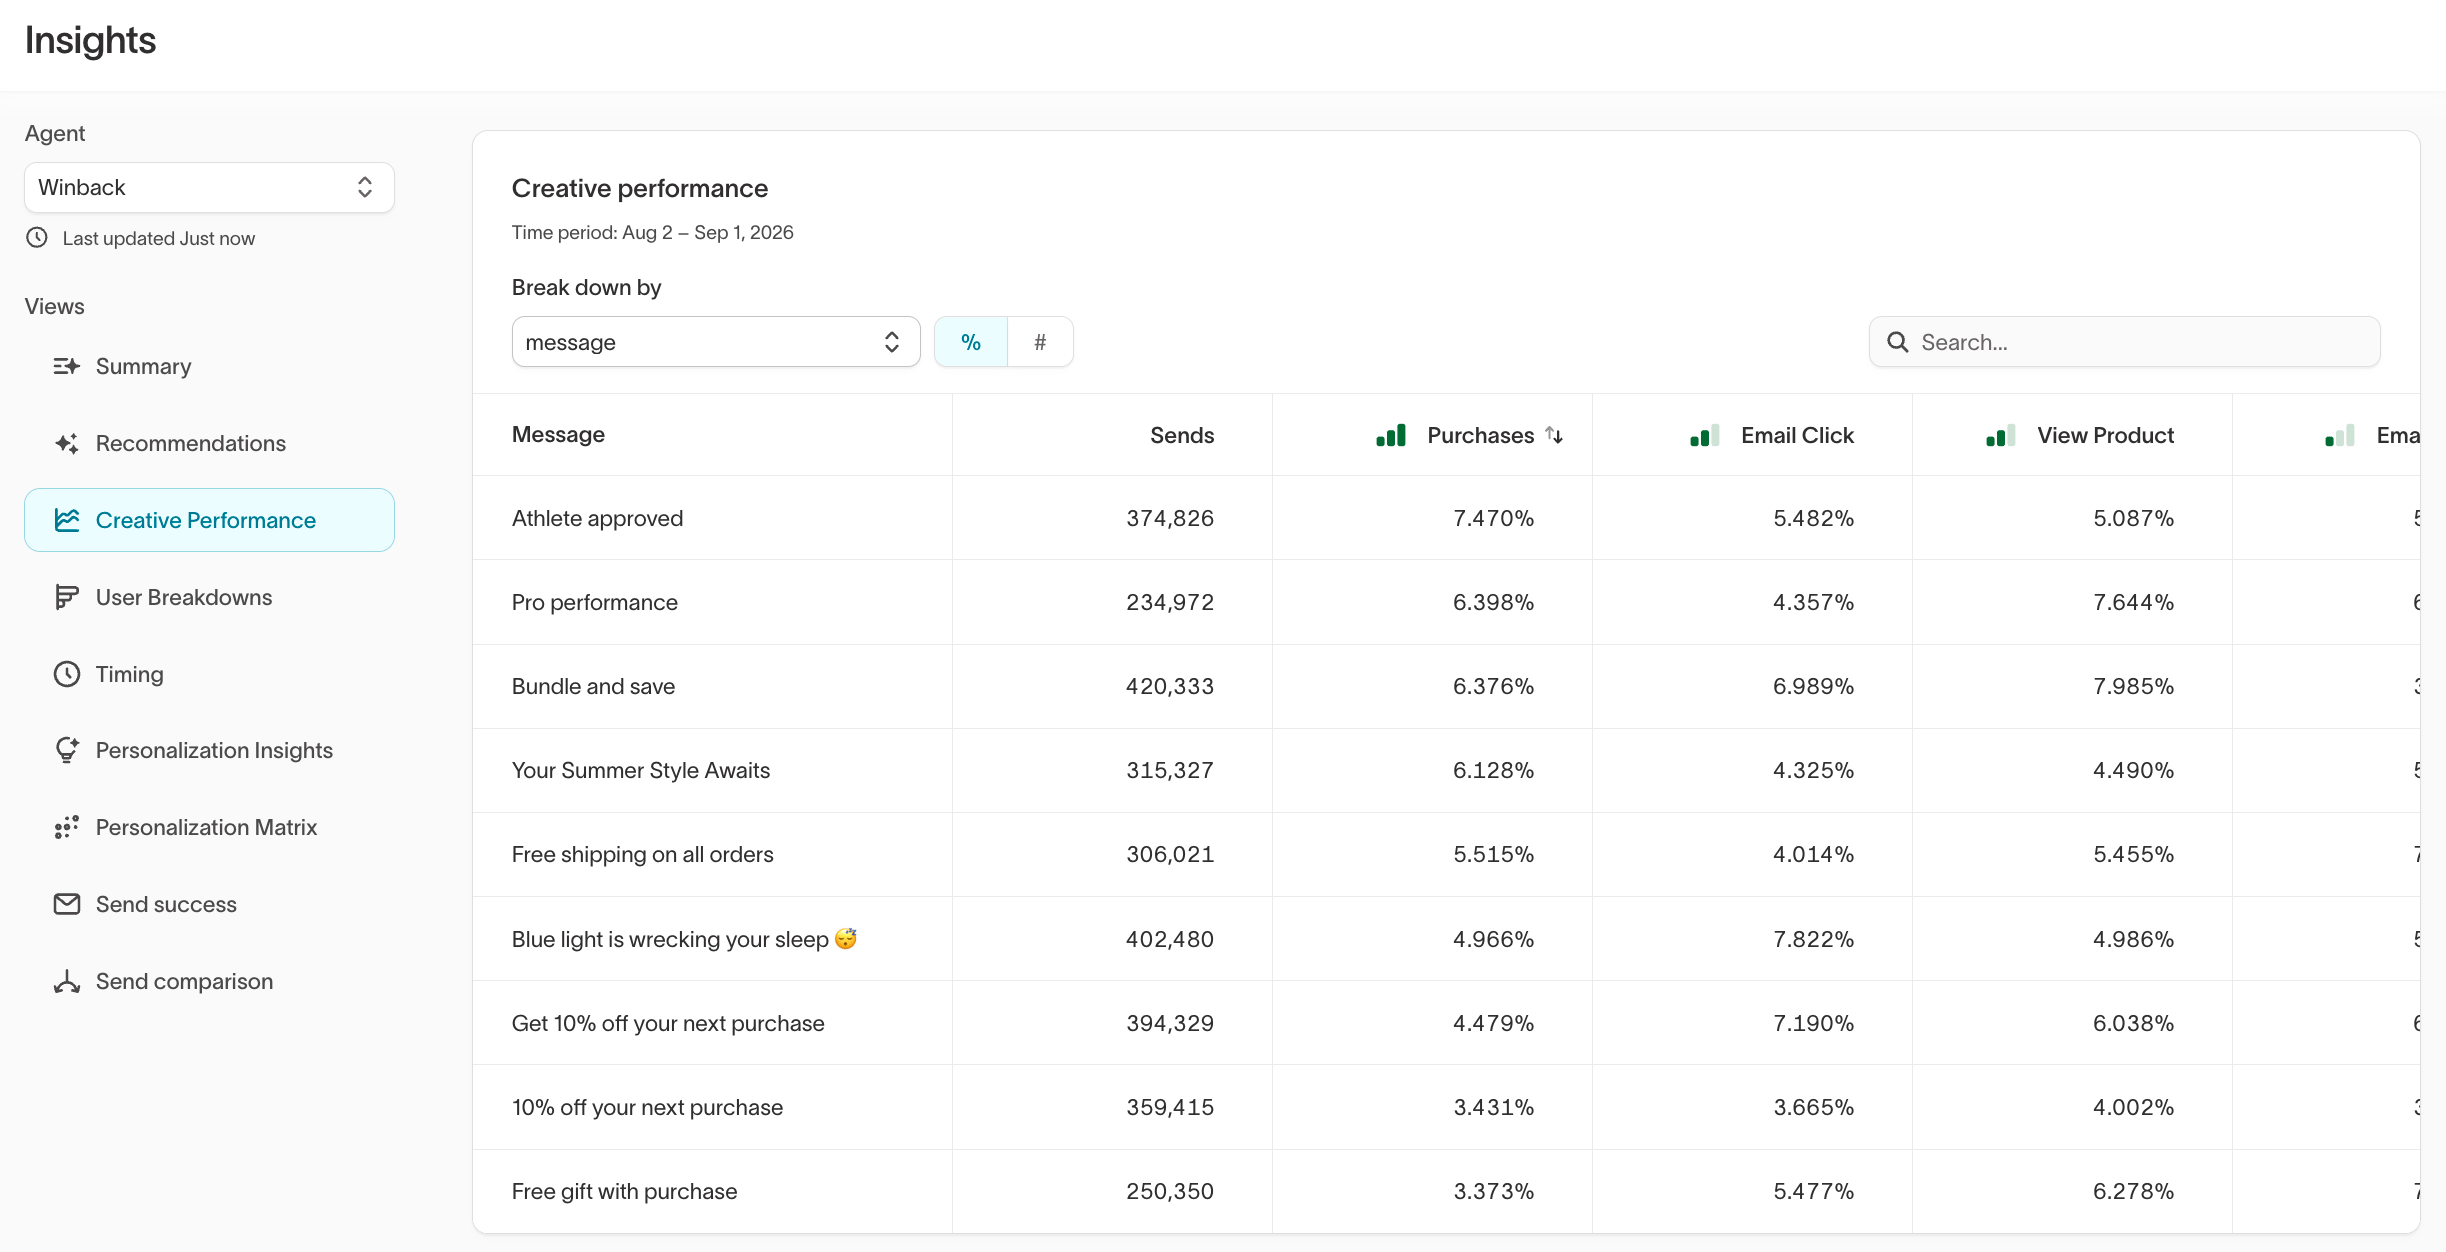Click the clock icon near Last updated
This screenshot has height=1252, width=2446.
(37, 238)
